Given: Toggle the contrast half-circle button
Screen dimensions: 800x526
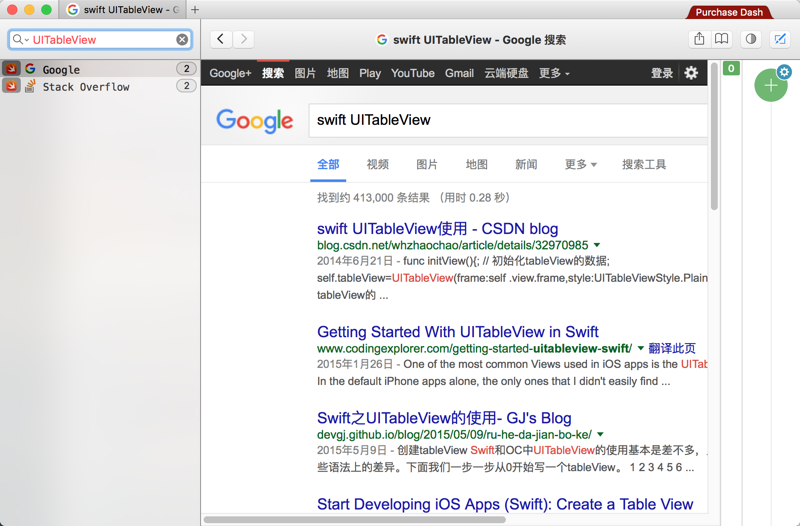Looking at the screenshot, I should (x=751, y=39).
